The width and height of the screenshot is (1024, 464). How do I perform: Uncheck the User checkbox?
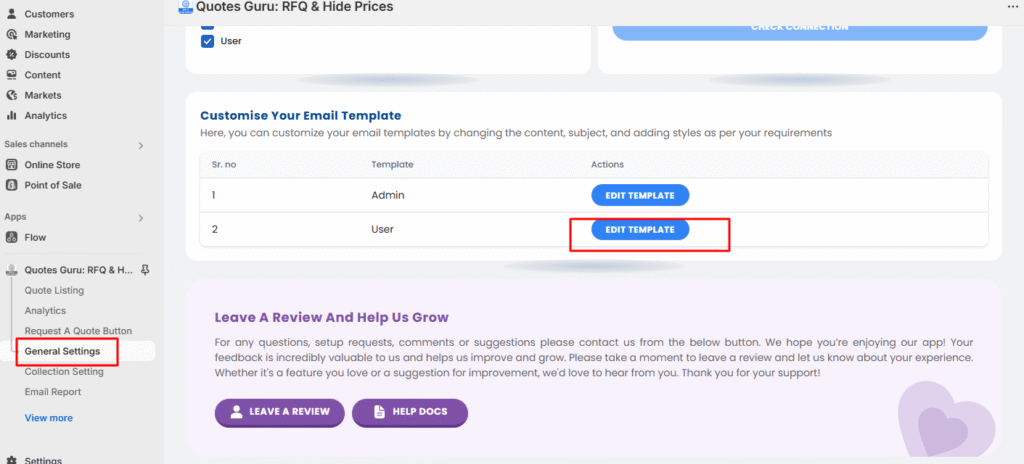pos(208,41)
